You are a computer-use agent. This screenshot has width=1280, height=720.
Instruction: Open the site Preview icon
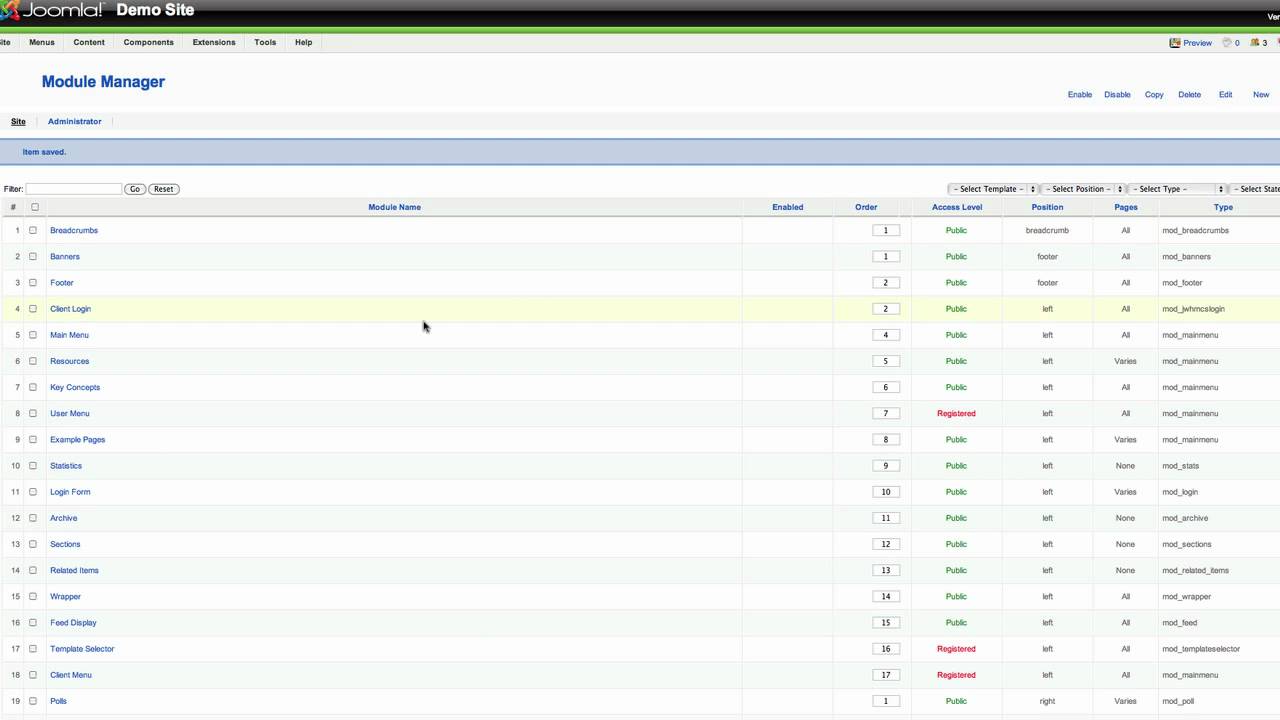1175,42
